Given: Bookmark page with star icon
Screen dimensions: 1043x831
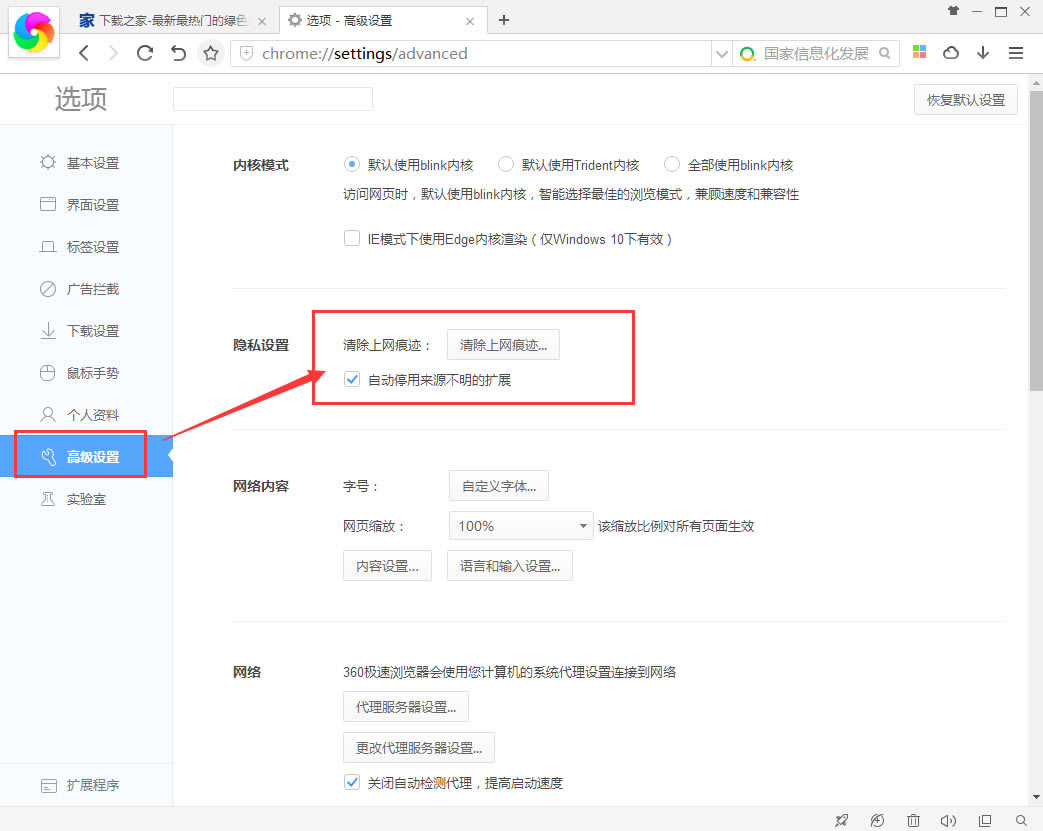Looking at the screenshot, I should click(211, 54).
